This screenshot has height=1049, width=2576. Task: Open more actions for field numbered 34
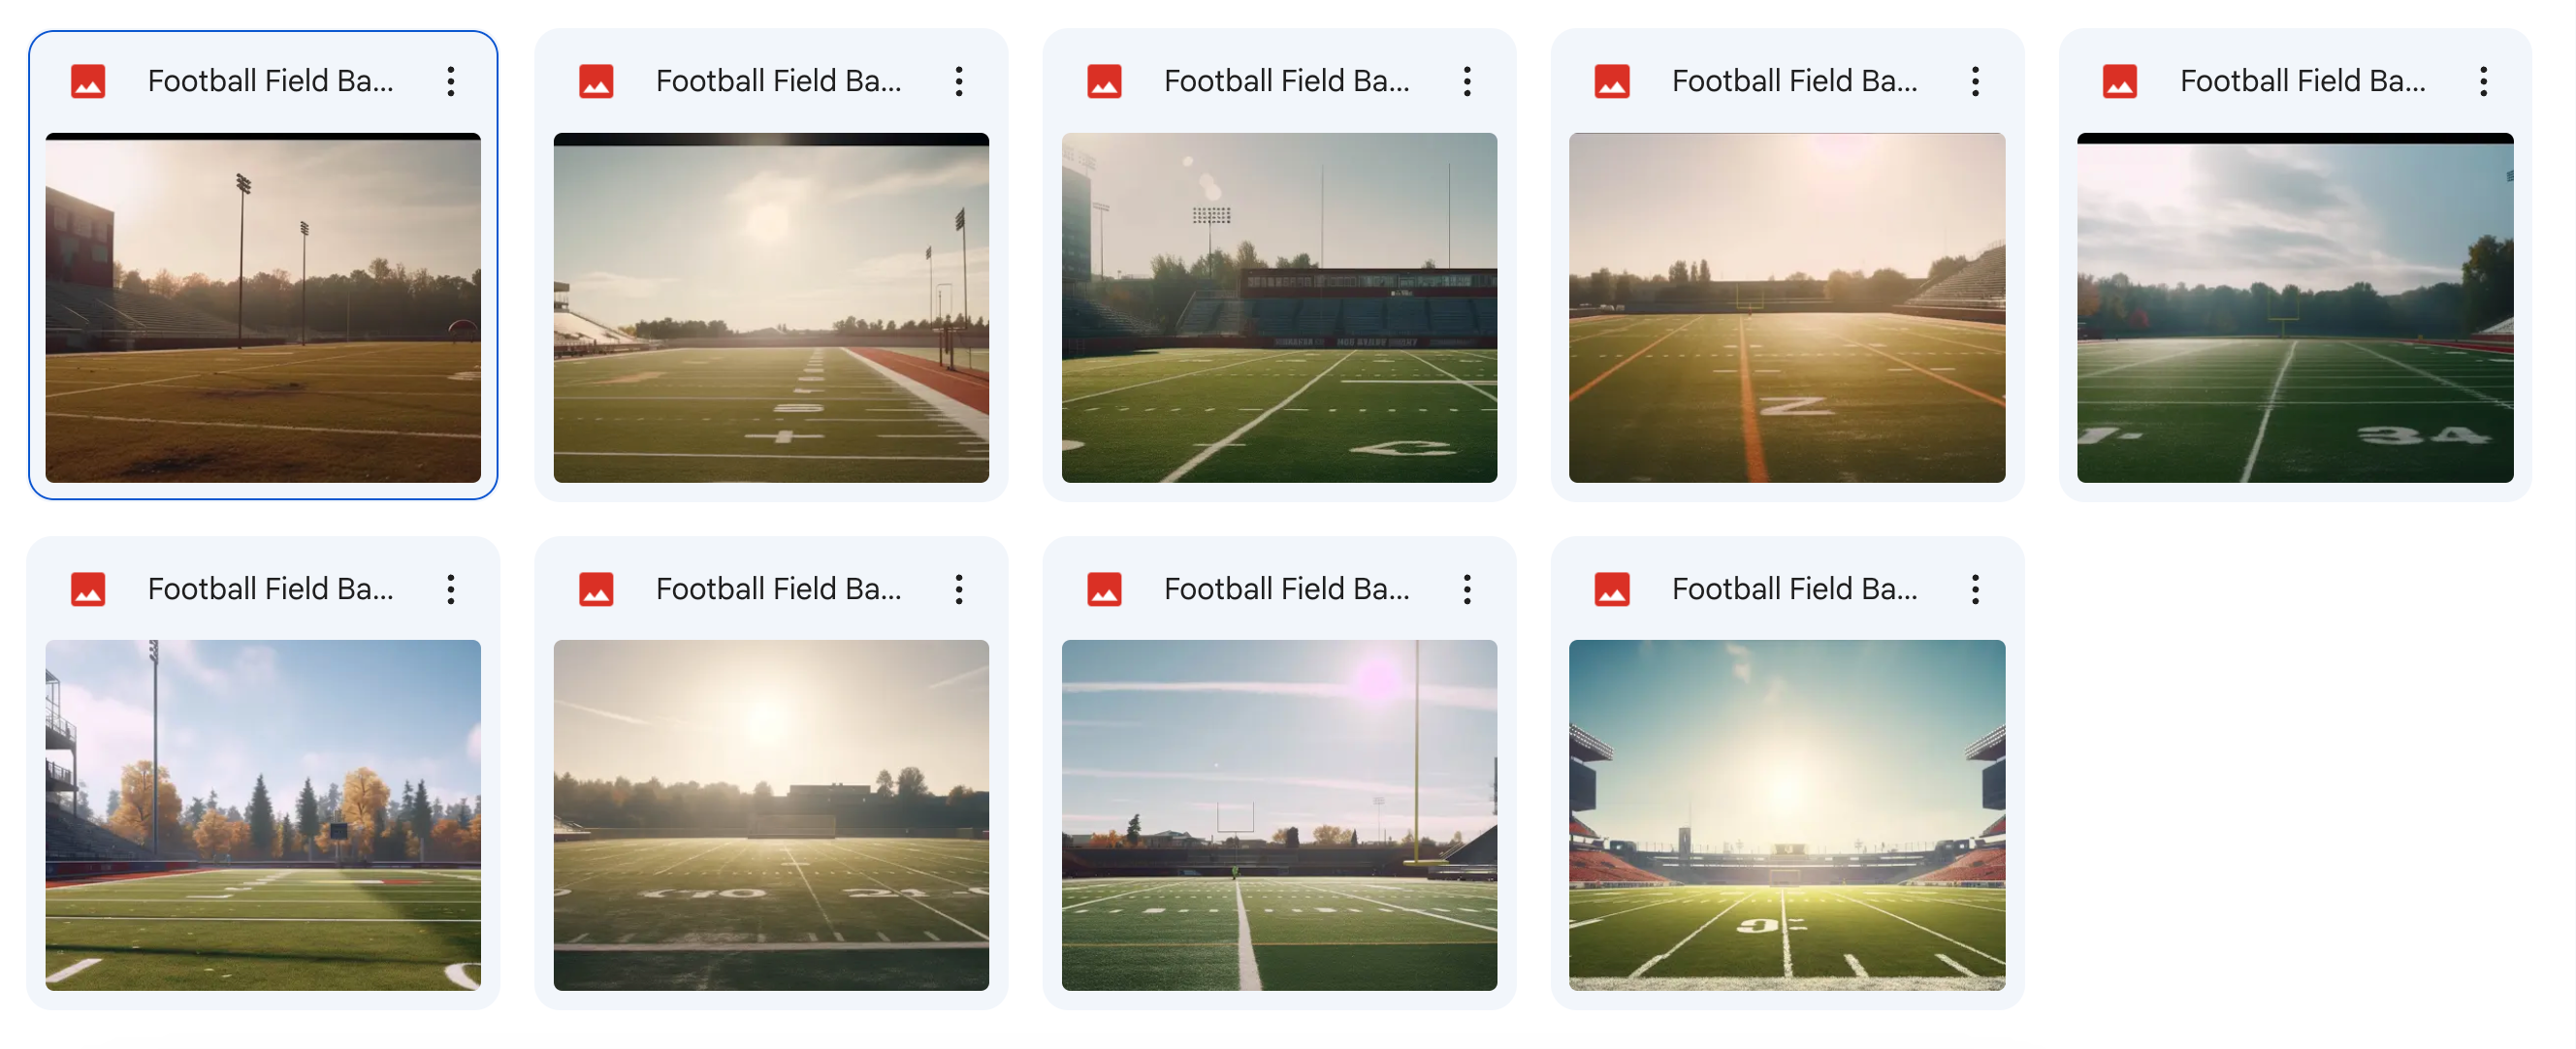2483,81
